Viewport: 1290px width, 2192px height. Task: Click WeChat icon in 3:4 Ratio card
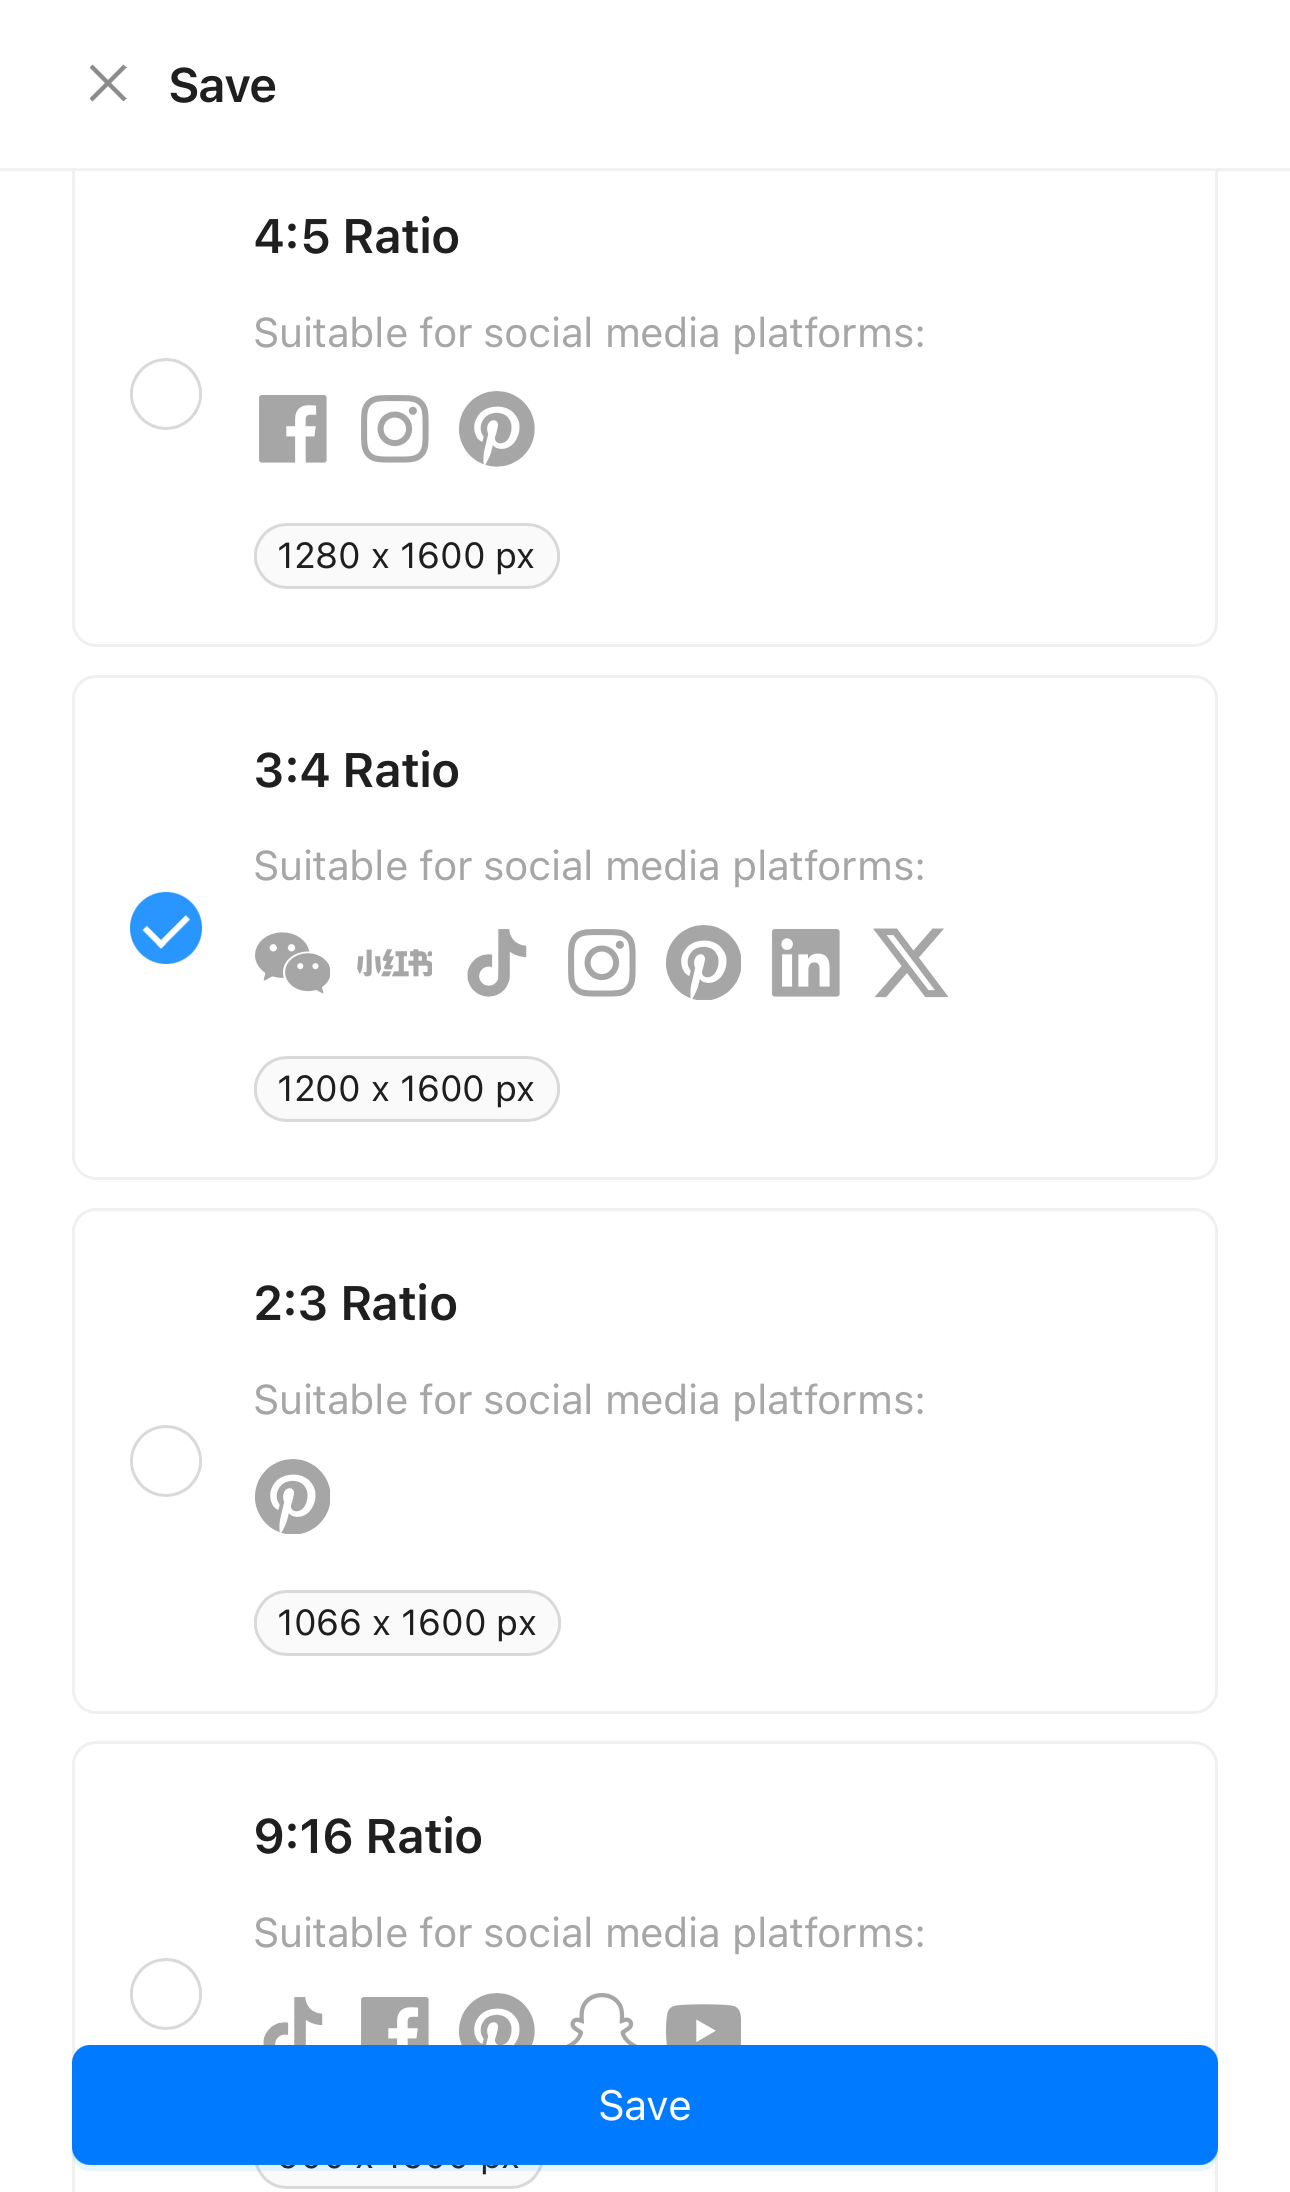point(293,963)
